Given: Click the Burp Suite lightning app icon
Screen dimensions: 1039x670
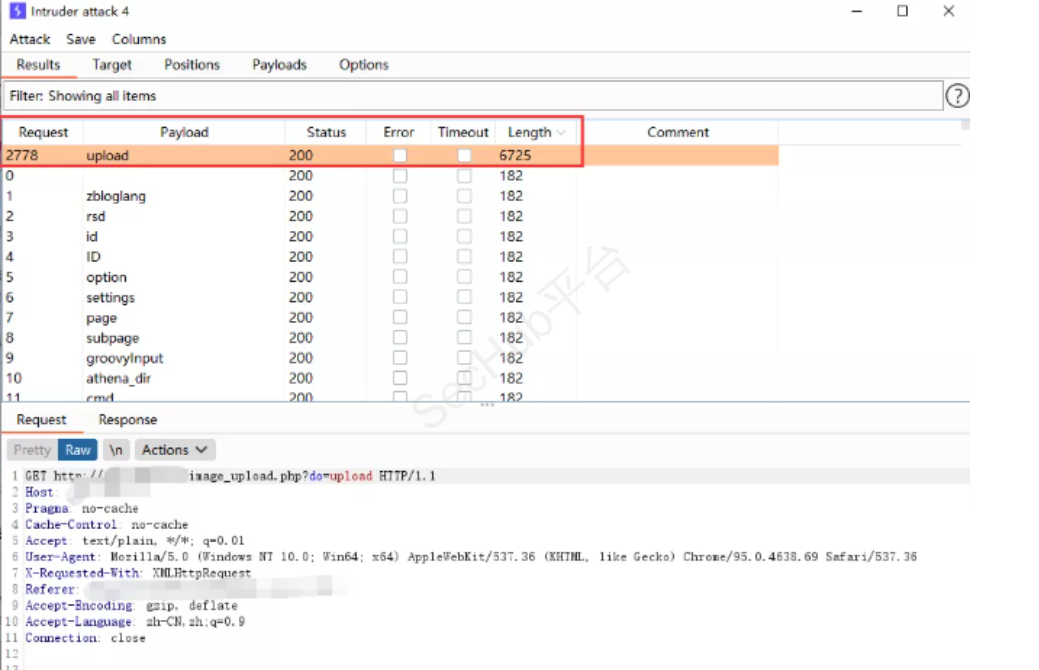Looking at the screenshot, I should tap(17, 12).
